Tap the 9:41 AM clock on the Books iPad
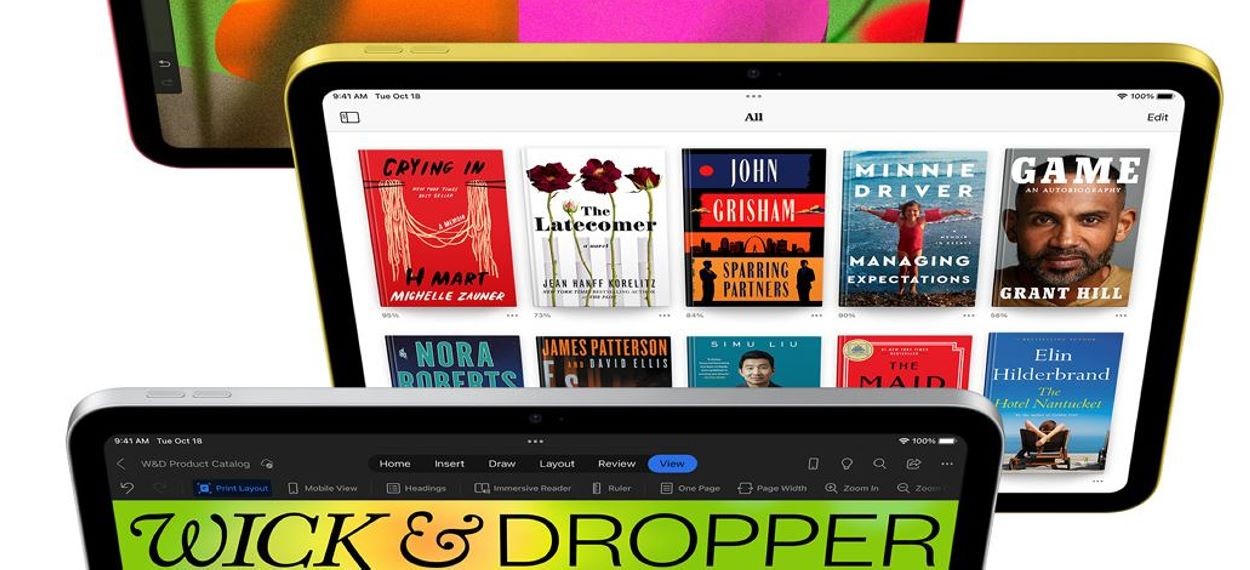Viewport: 1250px width, 570px height. point(350,96)
